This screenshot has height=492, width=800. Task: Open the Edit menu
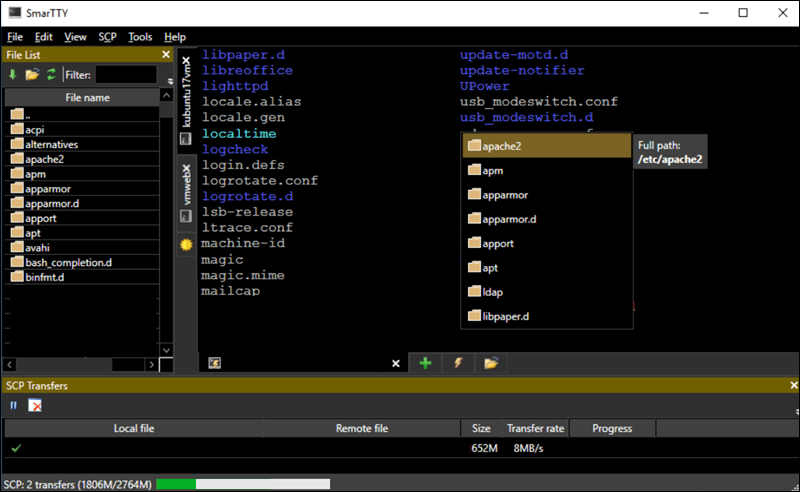(43, 37)
